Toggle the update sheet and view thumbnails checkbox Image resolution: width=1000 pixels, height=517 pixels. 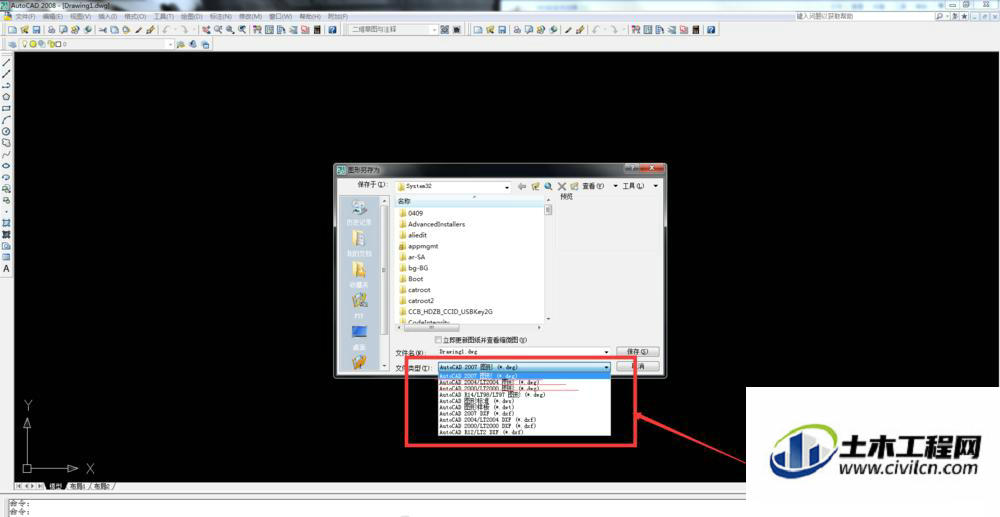coord(438,340)
